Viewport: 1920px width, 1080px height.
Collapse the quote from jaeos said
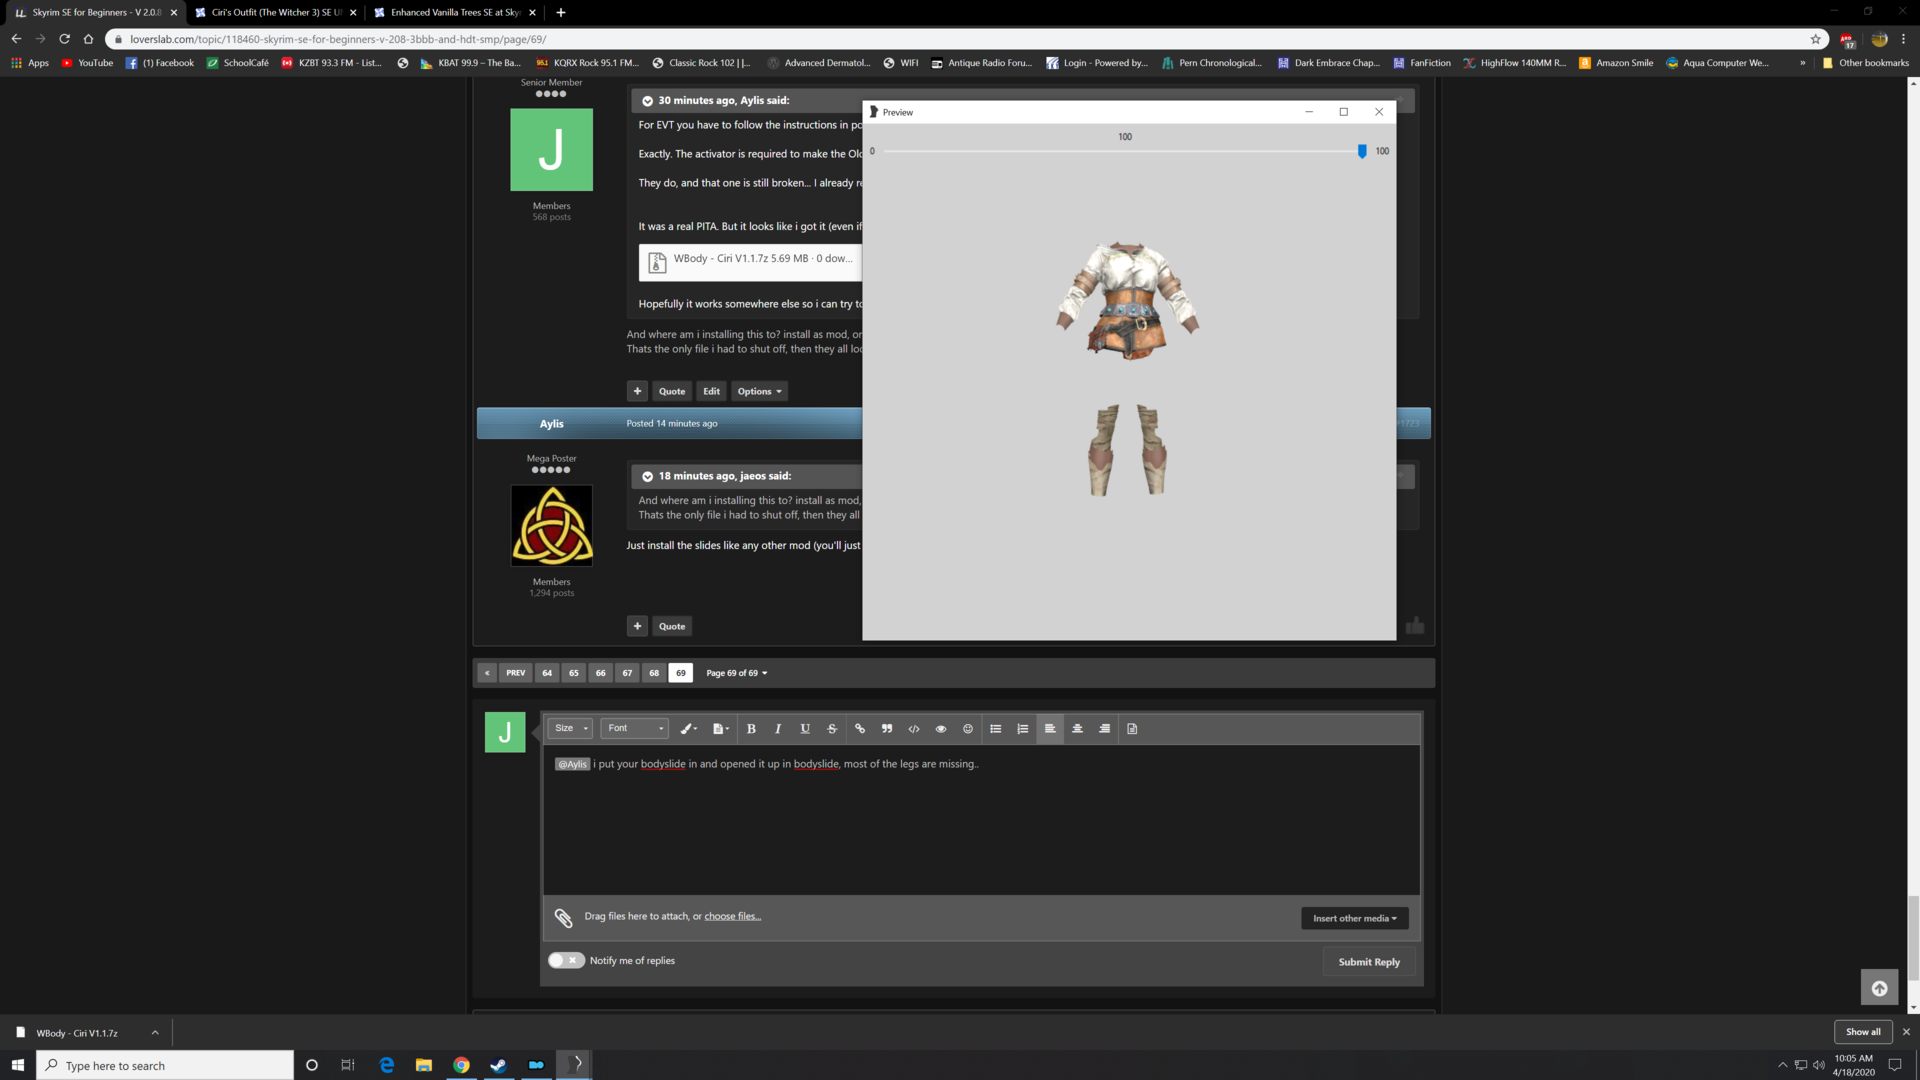pyautogui.click(x=647, y=477)
